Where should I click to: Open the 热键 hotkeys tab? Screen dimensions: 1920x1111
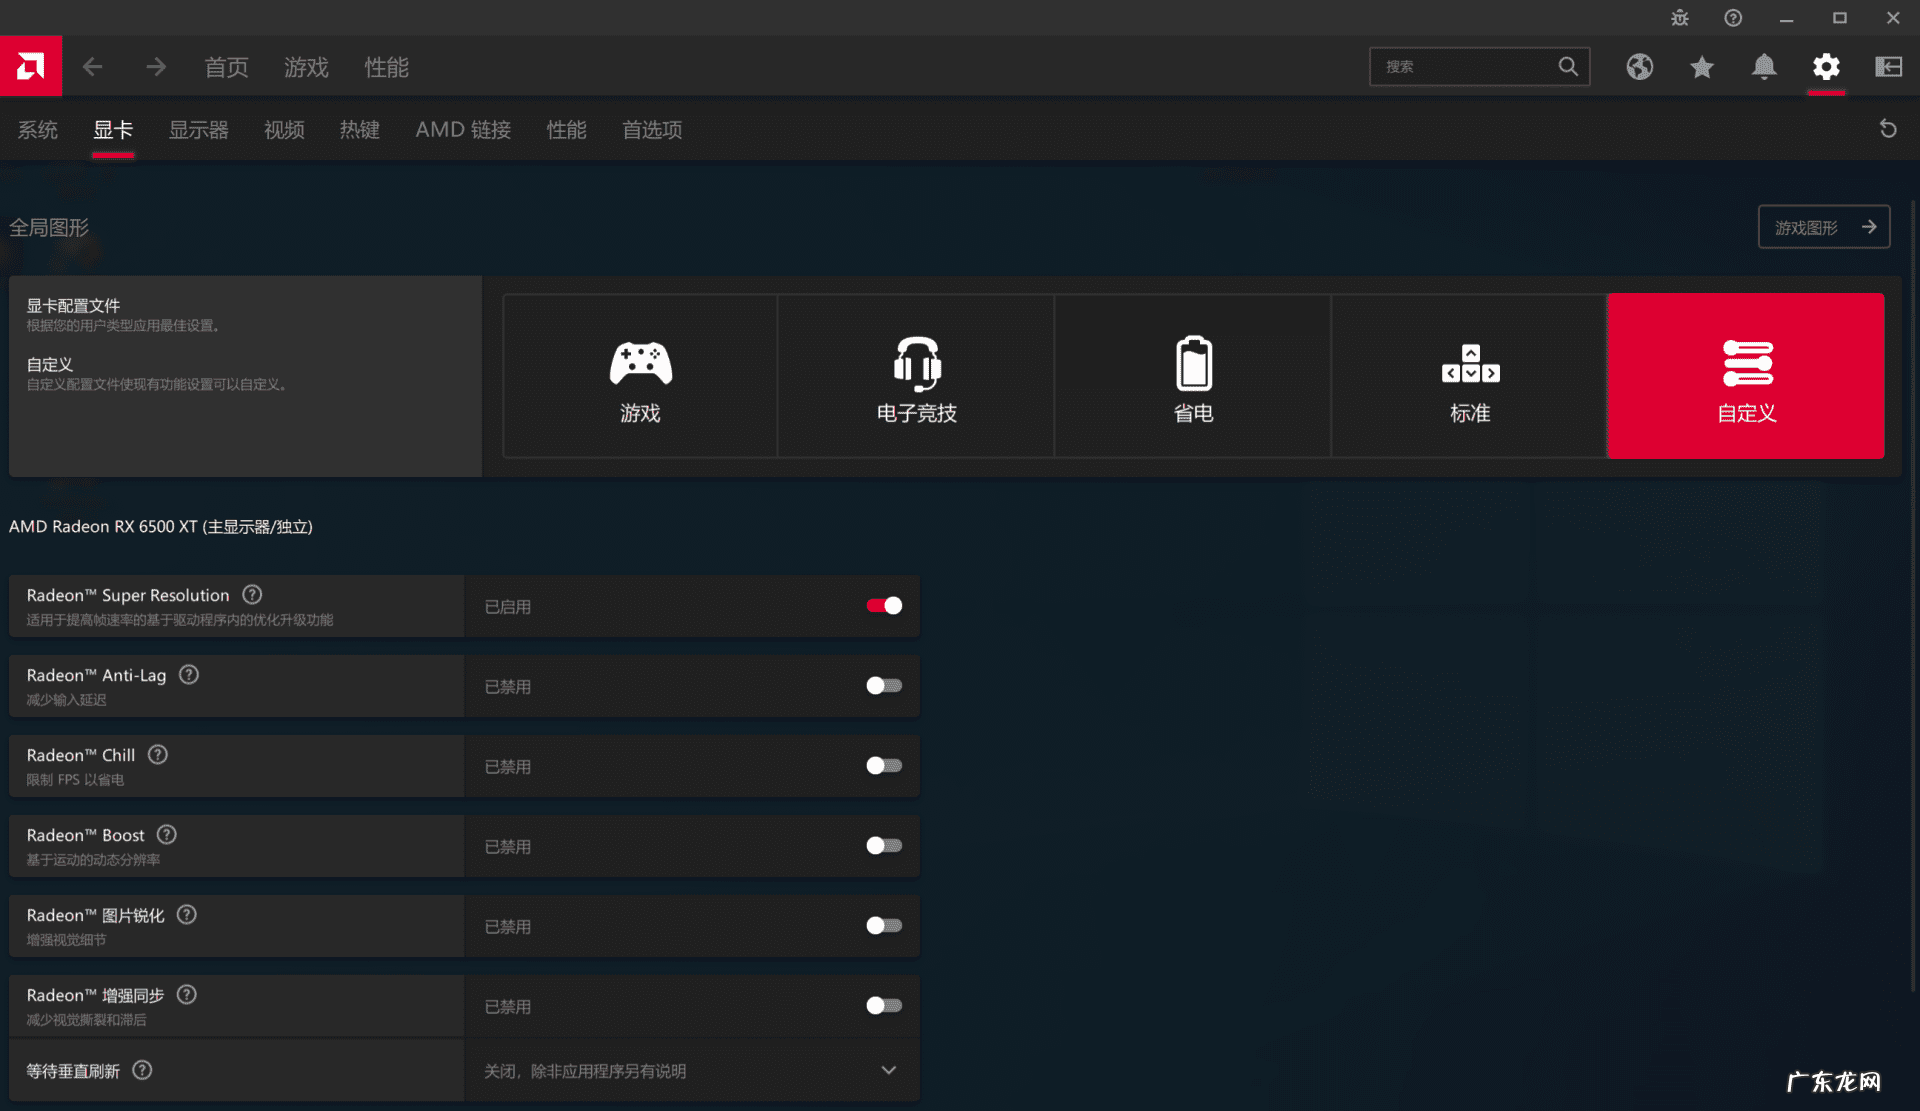click(x=359, y=130)
